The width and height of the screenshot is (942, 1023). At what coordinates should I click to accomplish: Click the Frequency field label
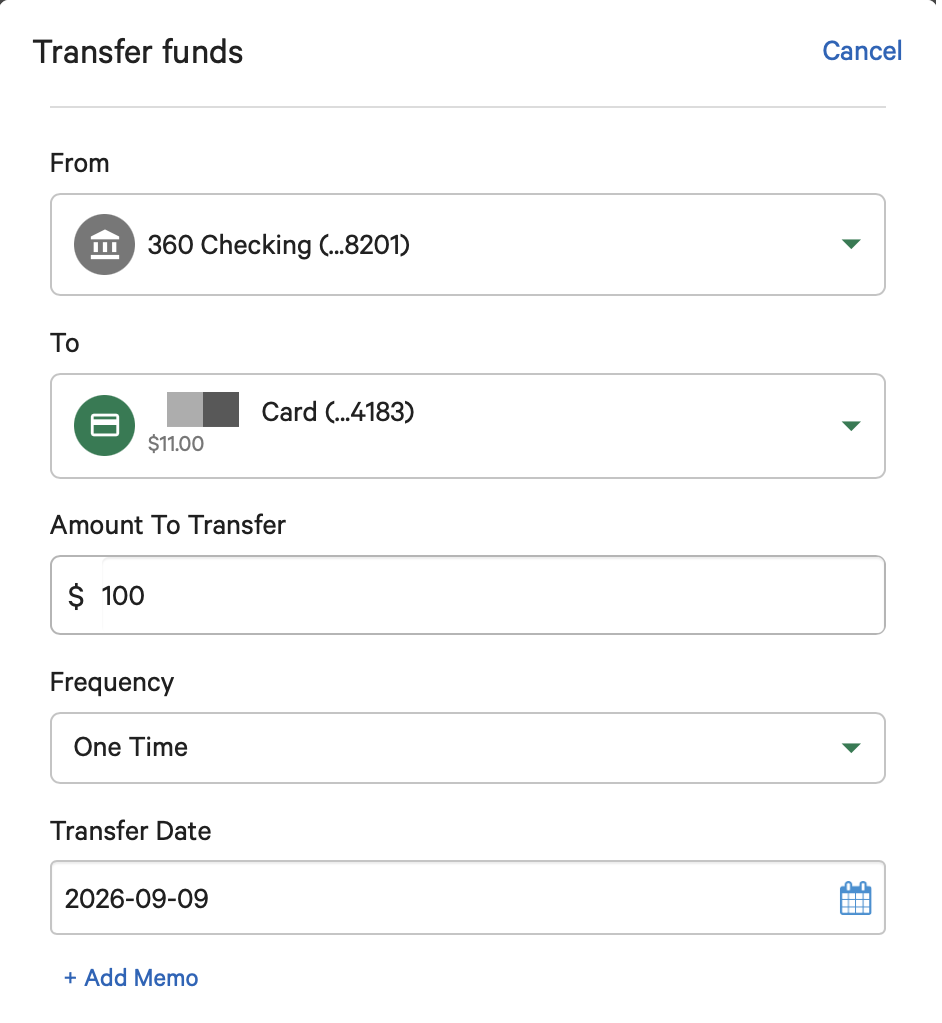[x=112, y=682]
